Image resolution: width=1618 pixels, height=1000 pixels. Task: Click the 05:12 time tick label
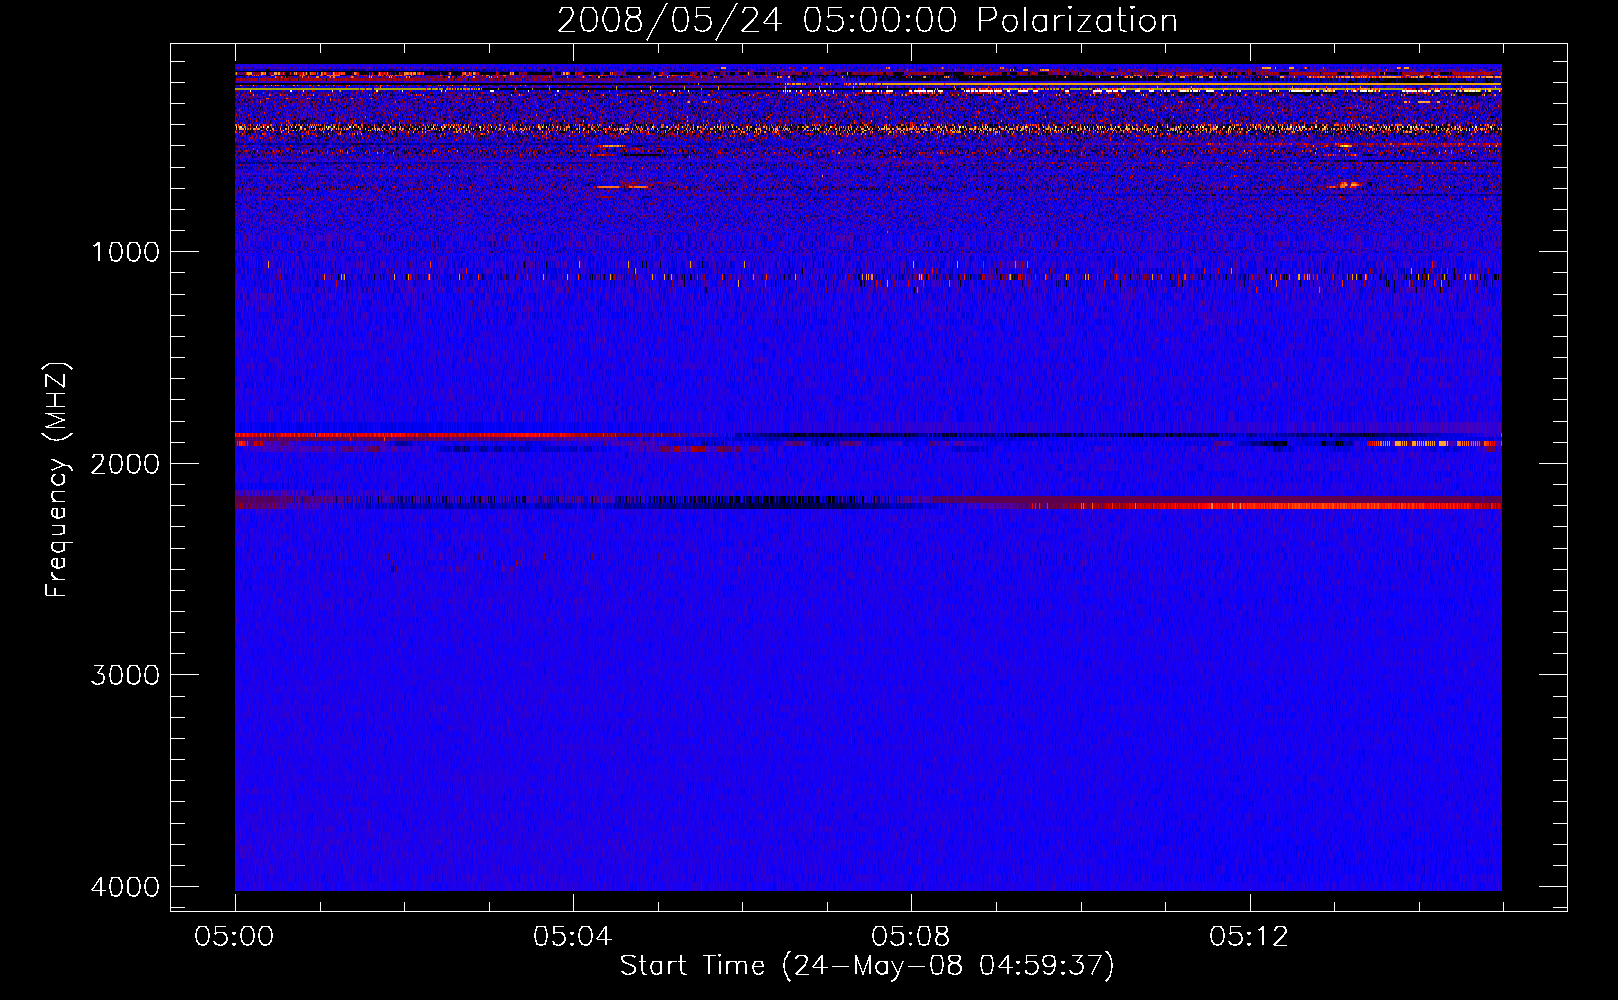pyautogui.click(x=1248, y=937)
